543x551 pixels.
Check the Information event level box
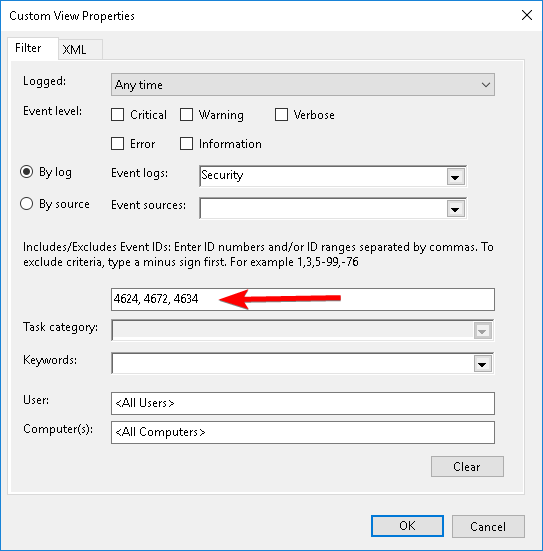186,144
